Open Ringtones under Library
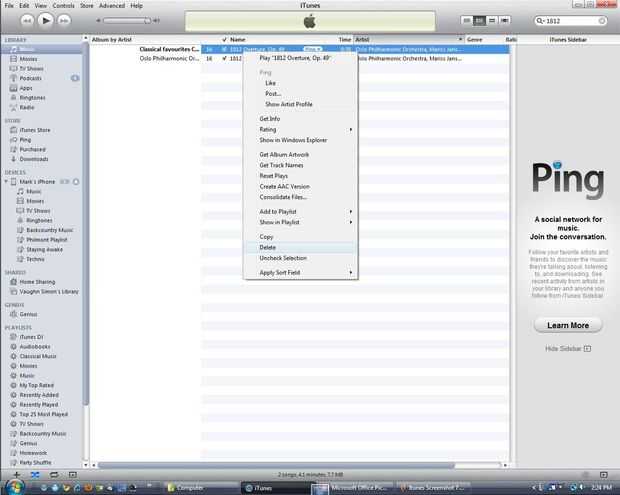This screenshot has width=620, height=495. (x=32, y=98)
